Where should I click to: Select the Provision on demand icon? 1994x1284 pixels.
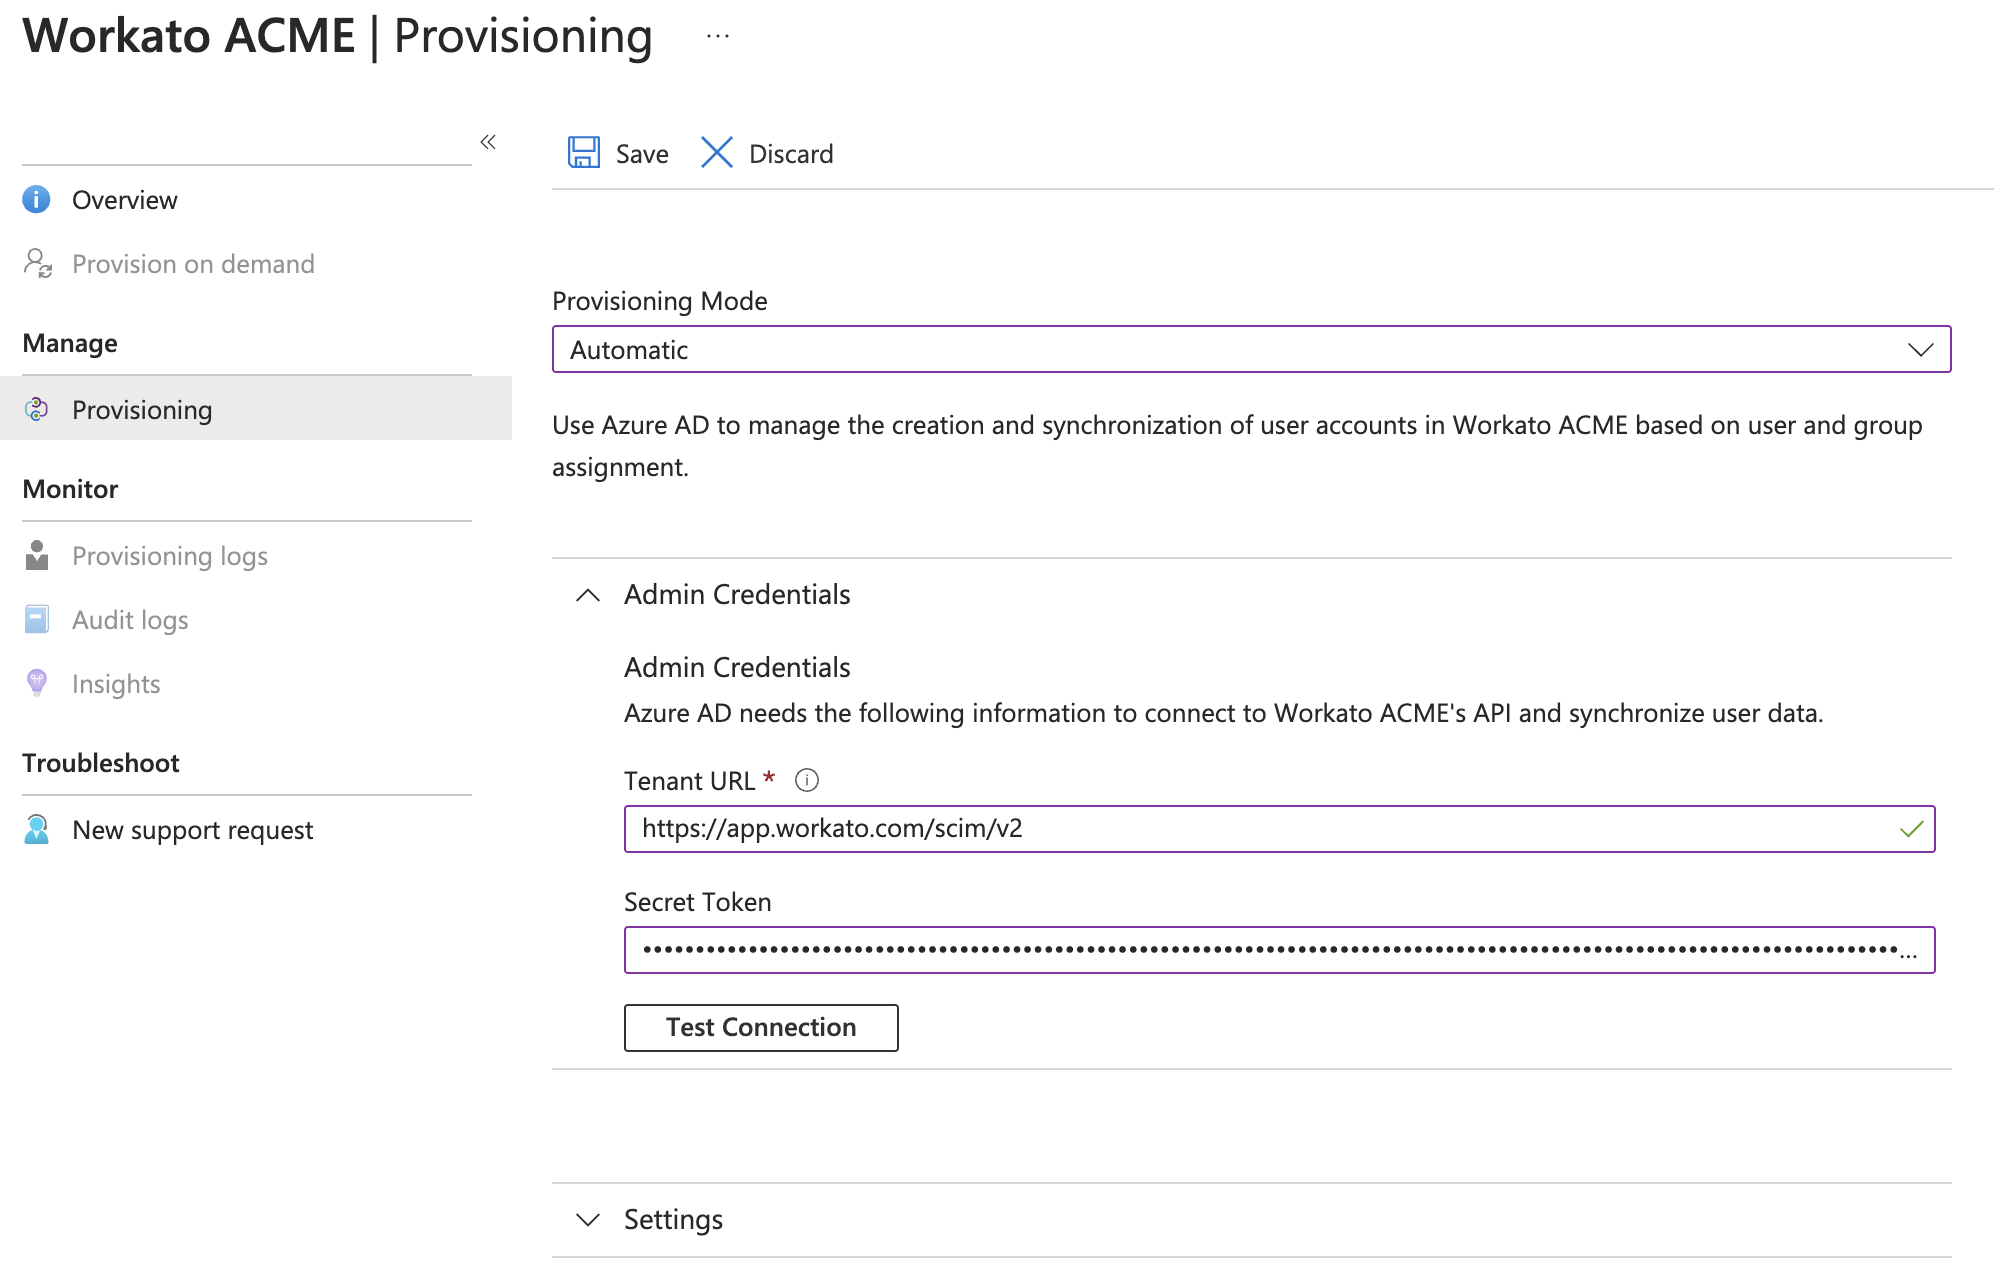point(38,263)
